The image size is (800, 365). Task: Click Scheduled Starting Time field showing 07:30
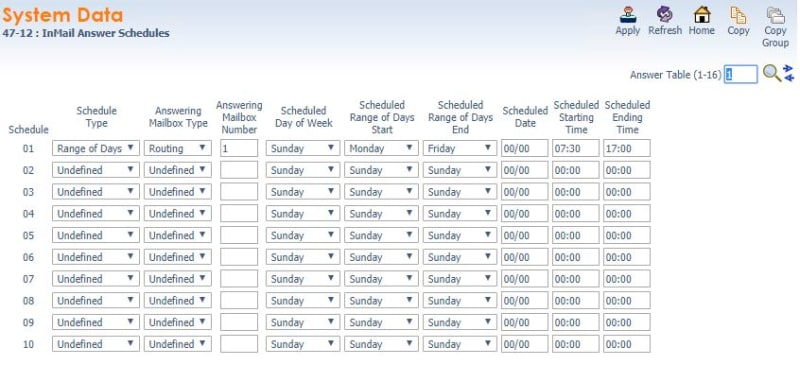coord(576,149)
